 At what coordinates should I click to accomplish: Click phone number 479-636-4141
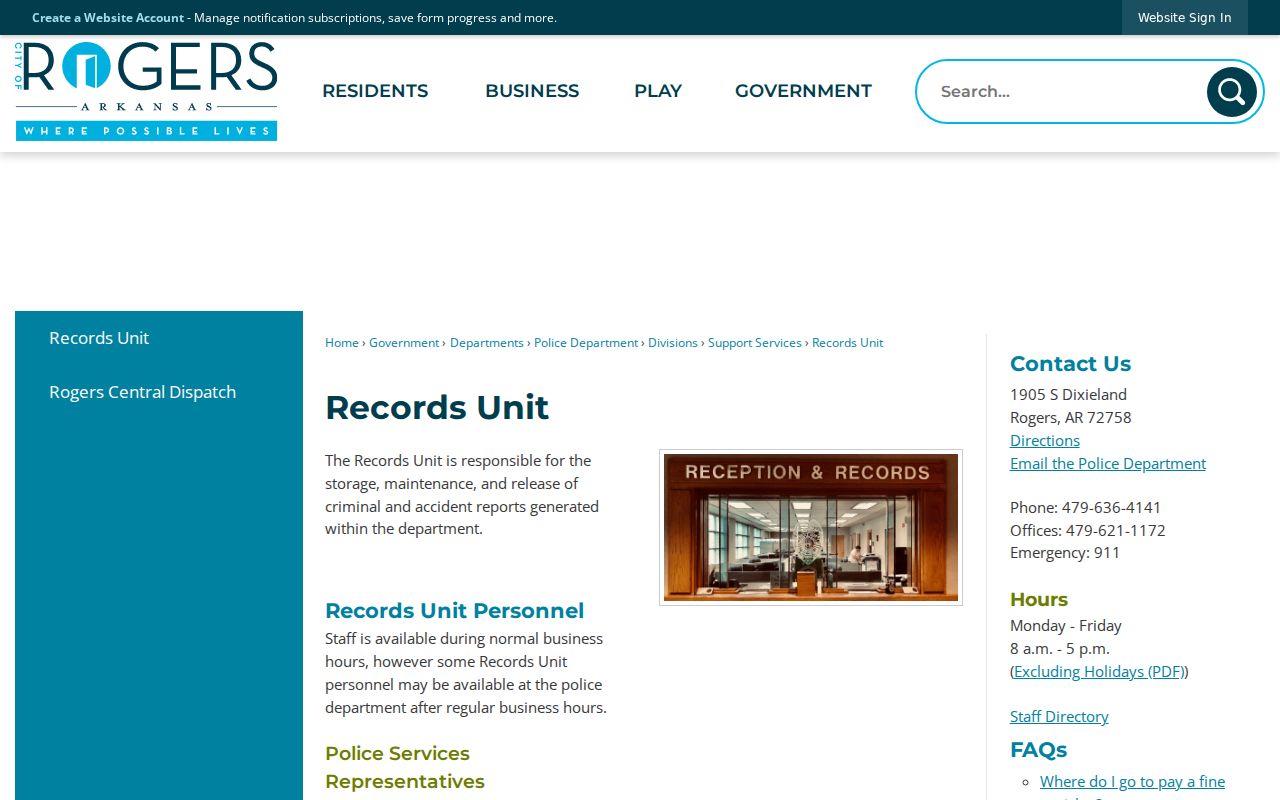1111,507
